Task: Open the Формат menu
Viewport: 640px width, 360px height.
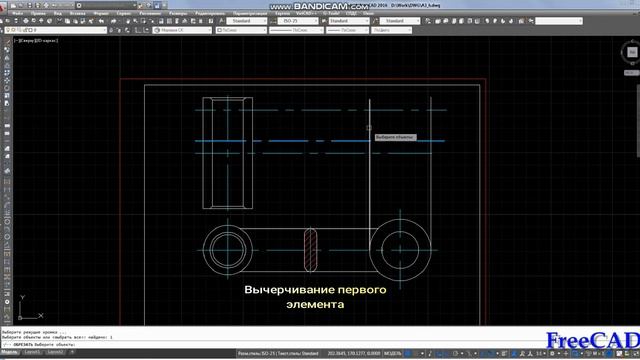Action: click(x=101, y=13)
